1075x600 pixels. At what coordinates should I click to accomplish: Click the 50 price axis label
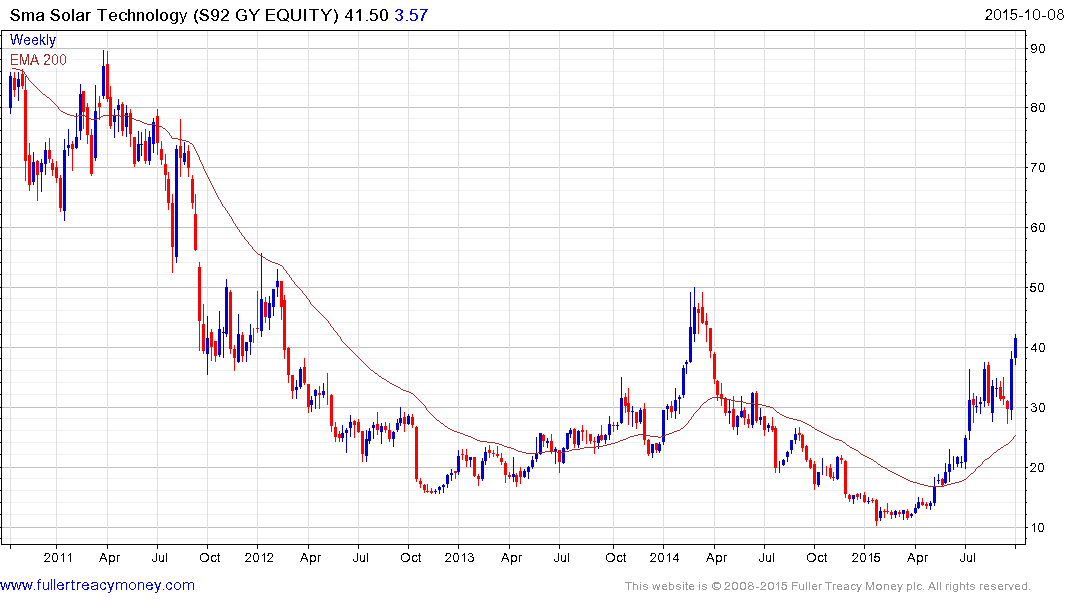pos(1038,288)
